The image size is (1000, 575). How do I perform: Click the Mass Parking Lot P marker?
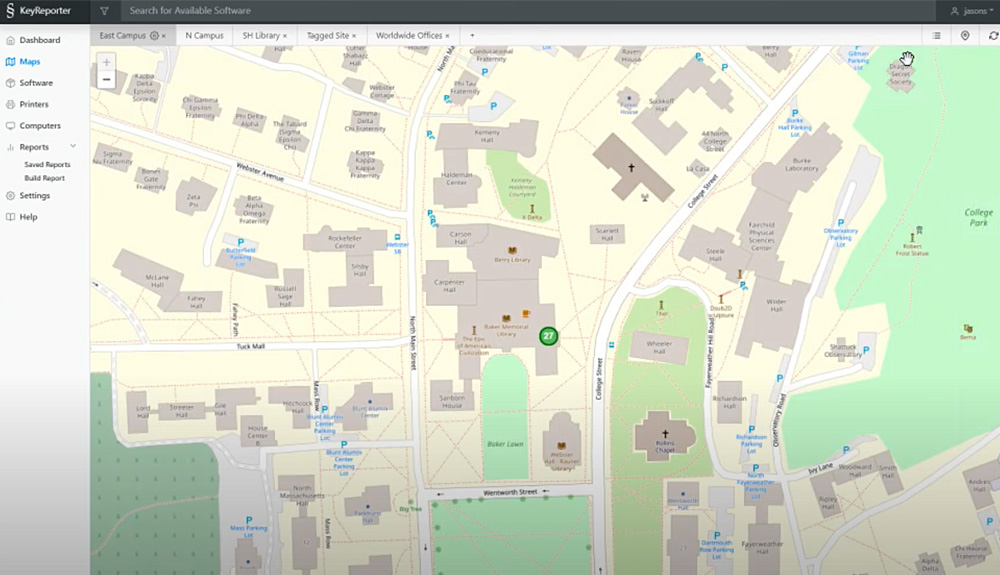(249, 520)
